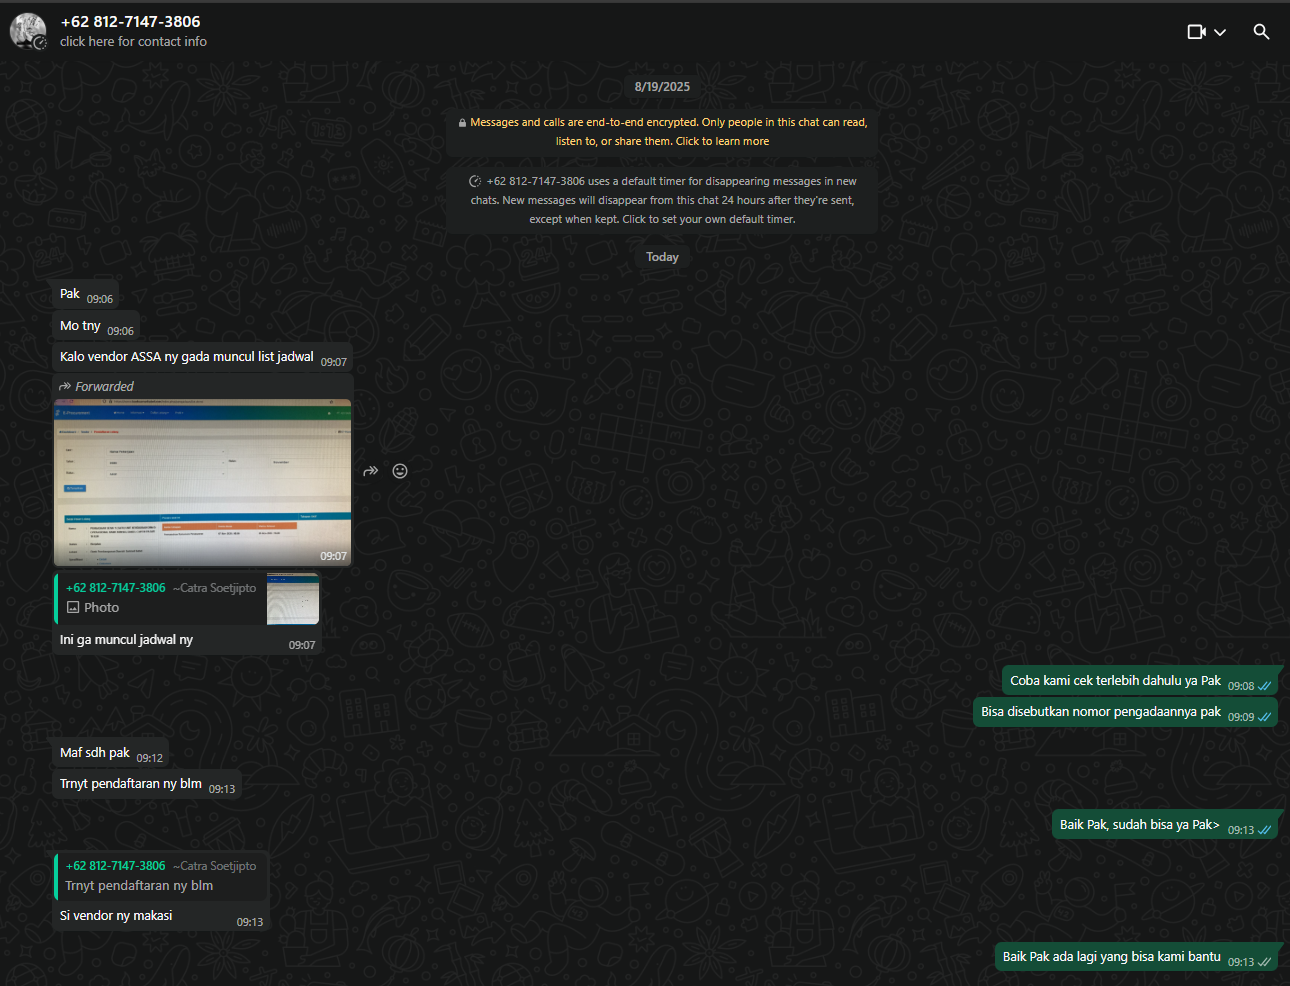
Task: Open the contact's profile picture
Action: (28, 31)
